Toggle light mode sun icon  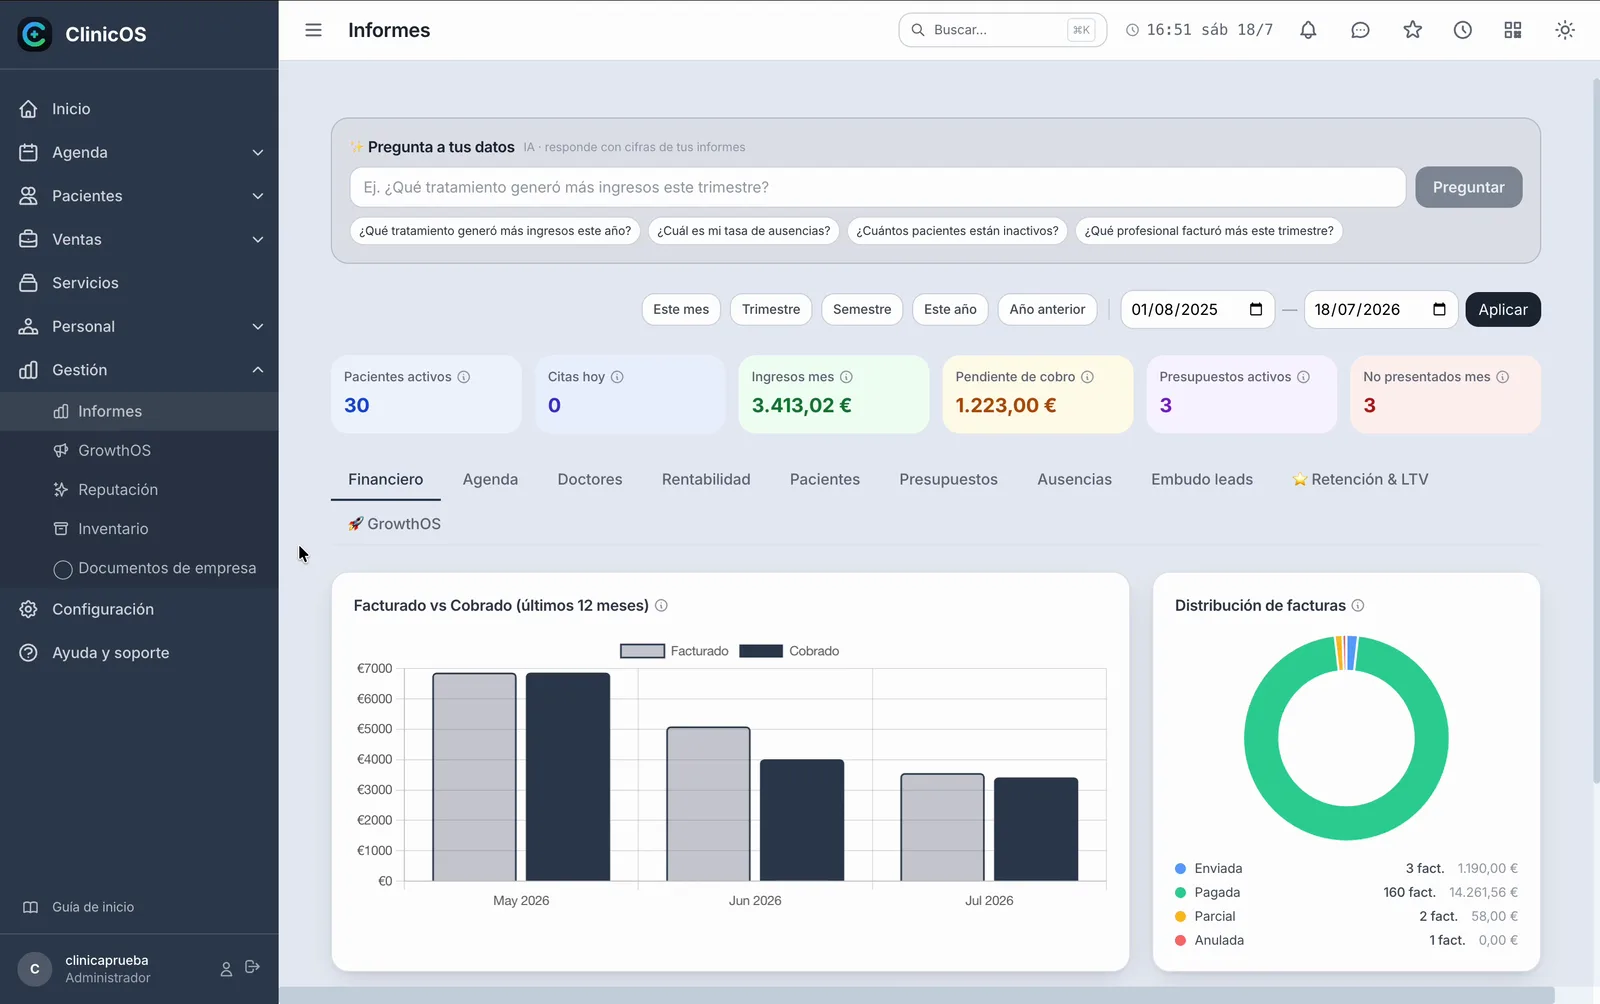point(1565,30)
